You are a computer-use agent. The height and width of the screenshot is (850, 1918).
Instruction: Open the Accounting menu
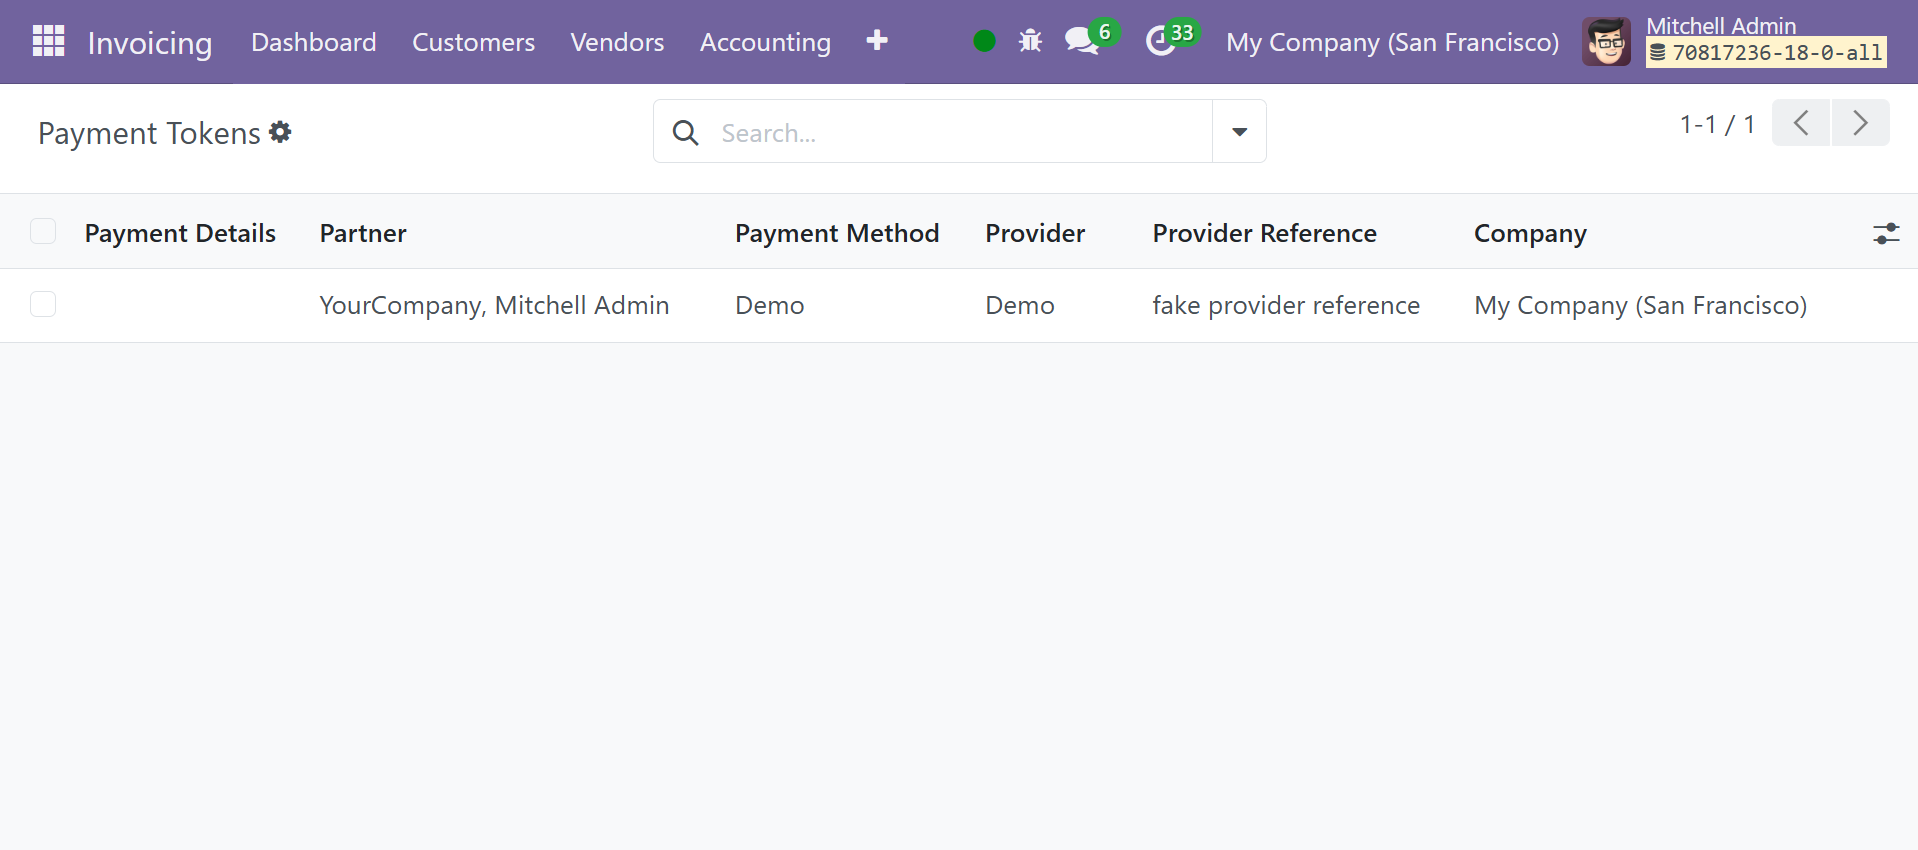(765, 42)
